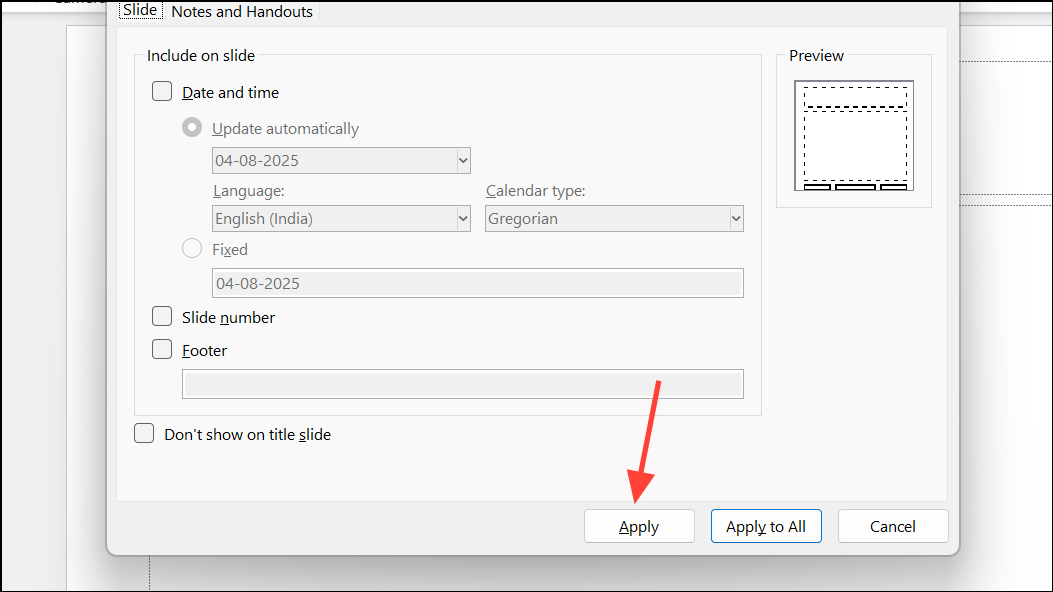Click the Language dropdown chevron arrow
This screenshot has height=592, width=1053.
tap(463, 219)
